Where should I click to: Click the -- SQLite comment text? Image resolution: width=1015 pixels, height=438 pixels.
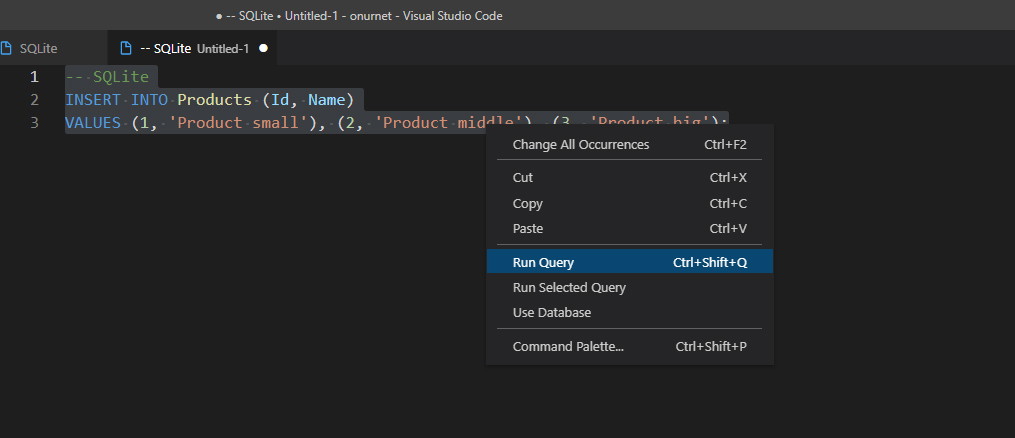tap(107, 77)
